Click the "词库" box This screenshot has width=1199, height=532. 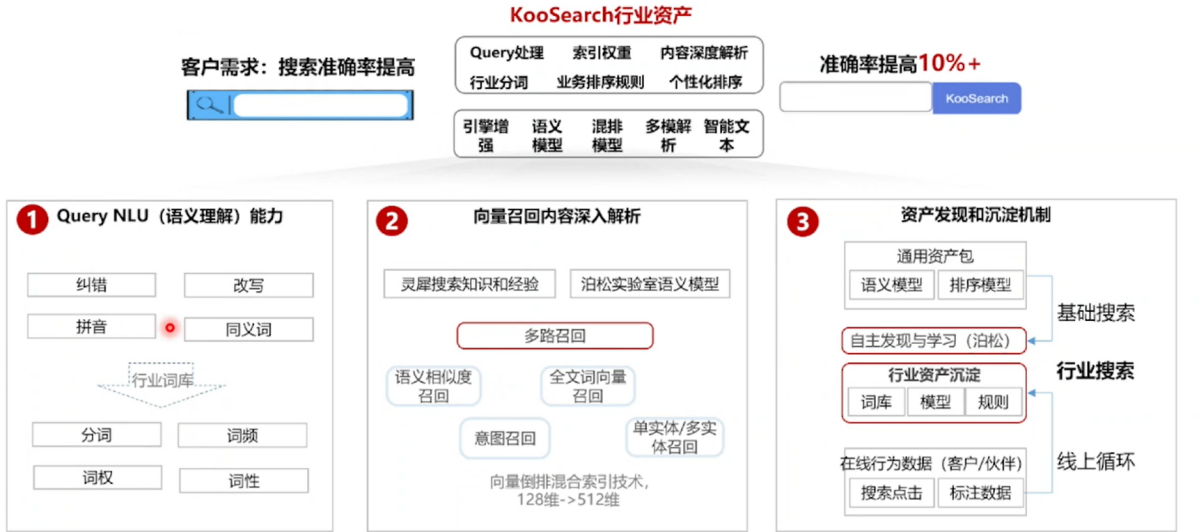tap(876, 402)
